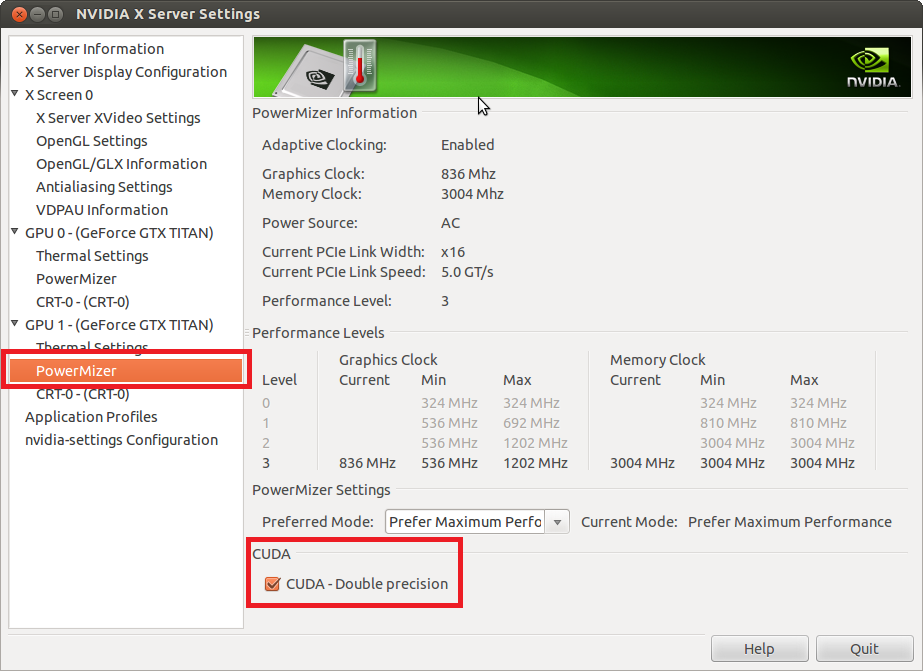Click the Quit button
923x671 pixels.
pos(864,649)
